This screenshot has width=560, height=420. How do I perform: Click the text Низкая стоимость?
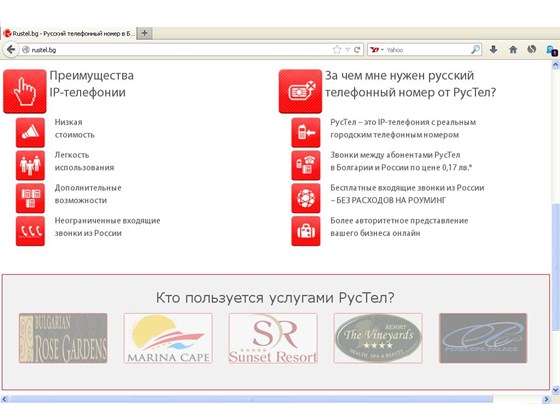75,129
